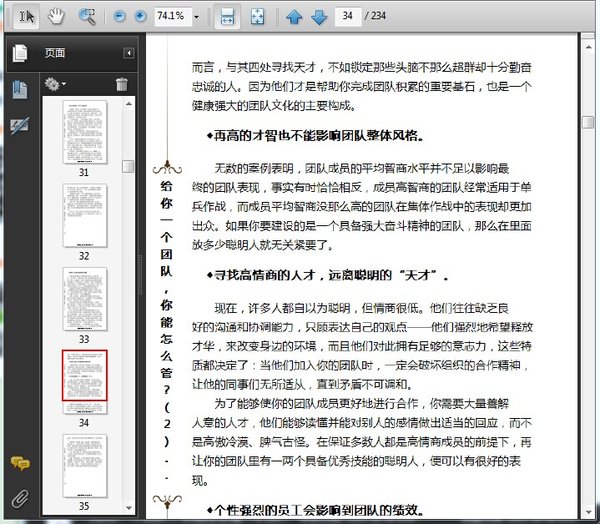Open the Bookmarks panel in sidebar

tap(19, 89)
